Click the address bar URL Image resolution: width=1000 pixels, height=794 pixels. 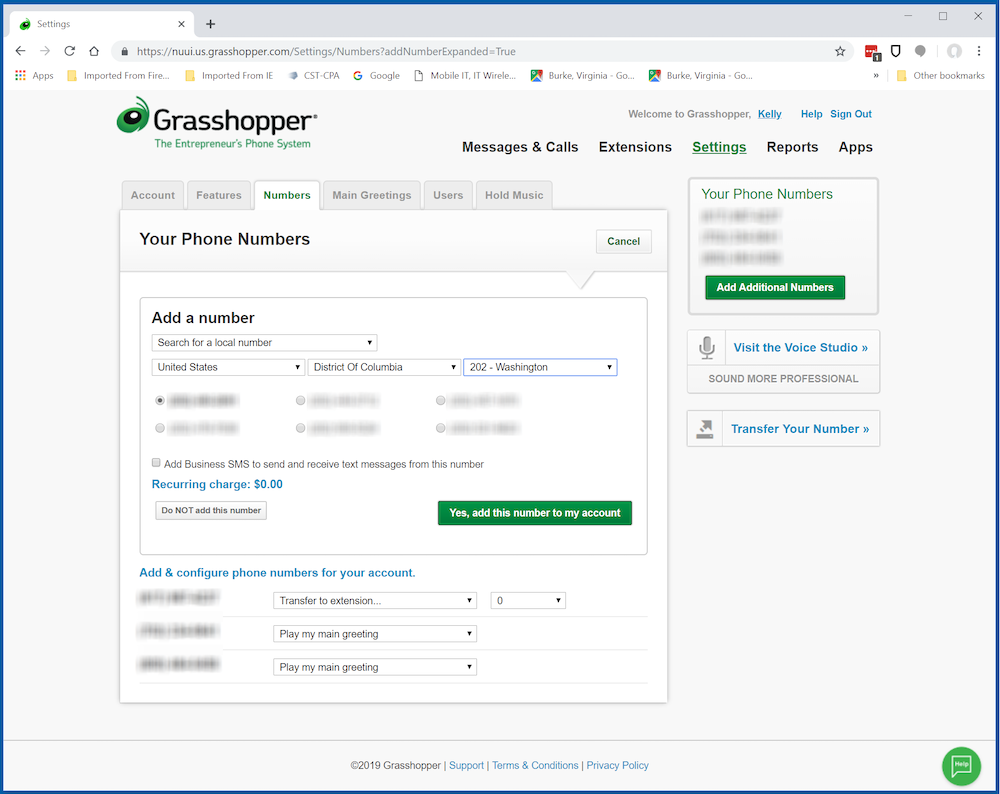[x=326, y=51]
